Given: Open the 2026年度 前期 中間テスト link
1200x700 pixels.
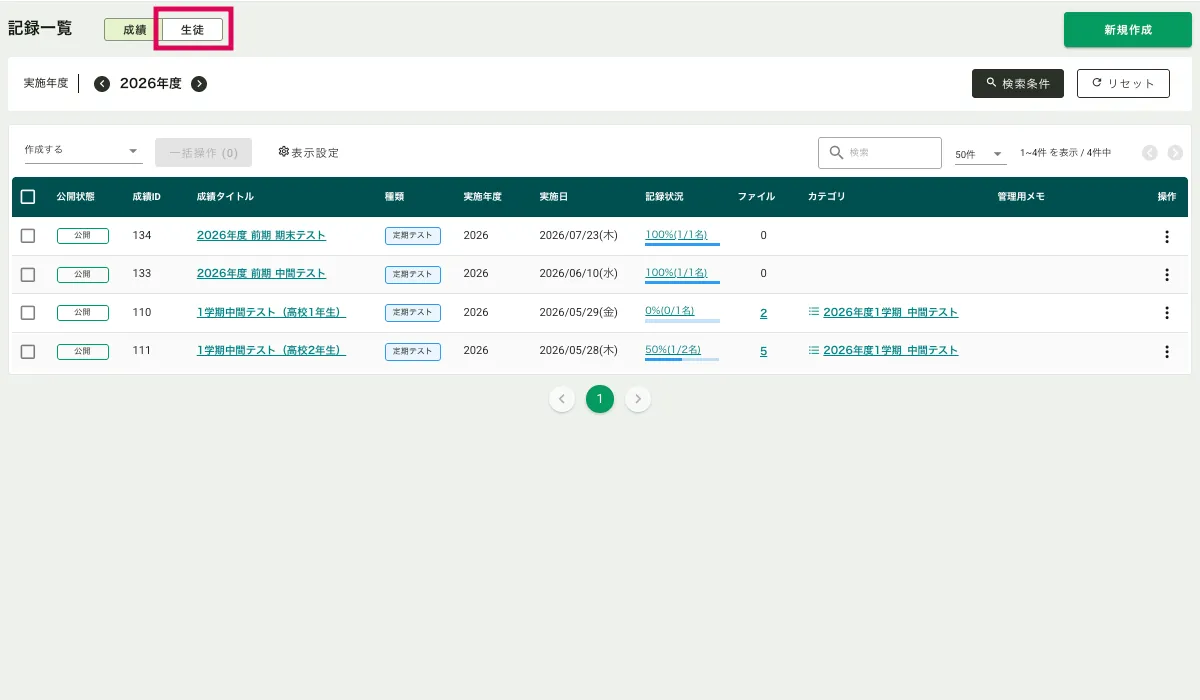Looking at the screenshot, I should click(x=261, y=274).
